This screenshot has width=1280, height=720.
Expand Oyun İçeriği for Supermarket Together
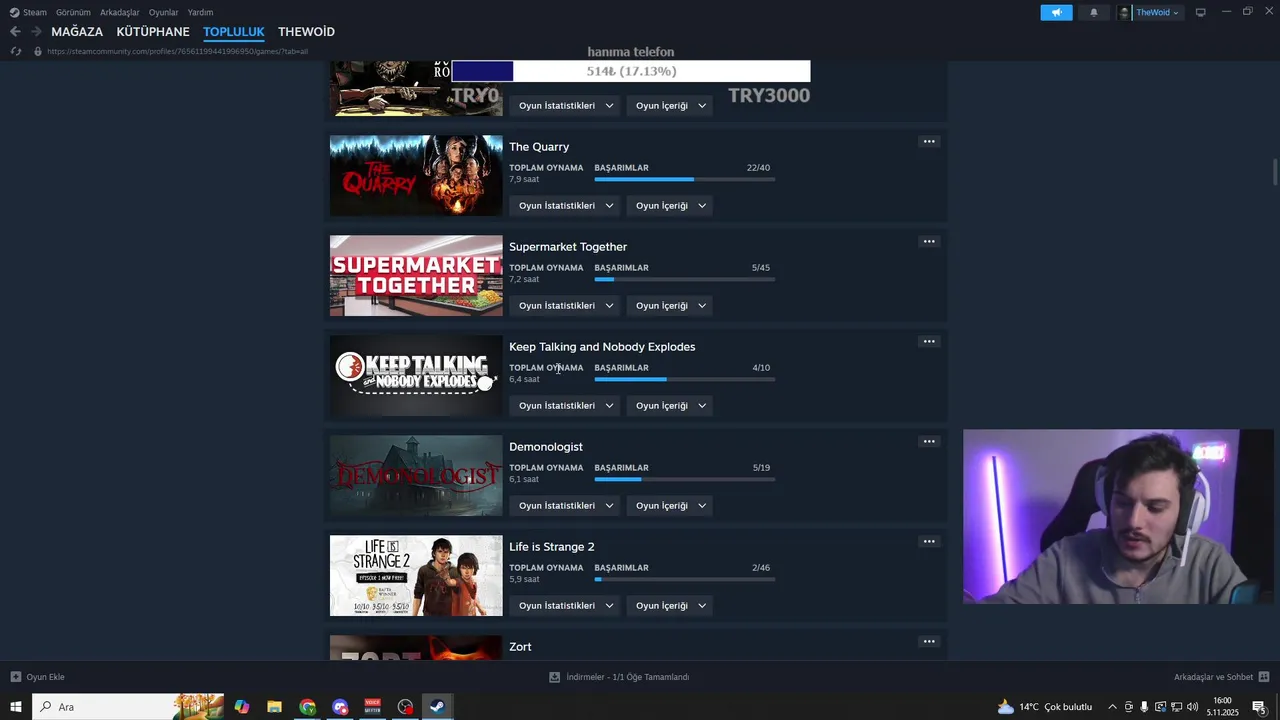(x=670, y=305)
